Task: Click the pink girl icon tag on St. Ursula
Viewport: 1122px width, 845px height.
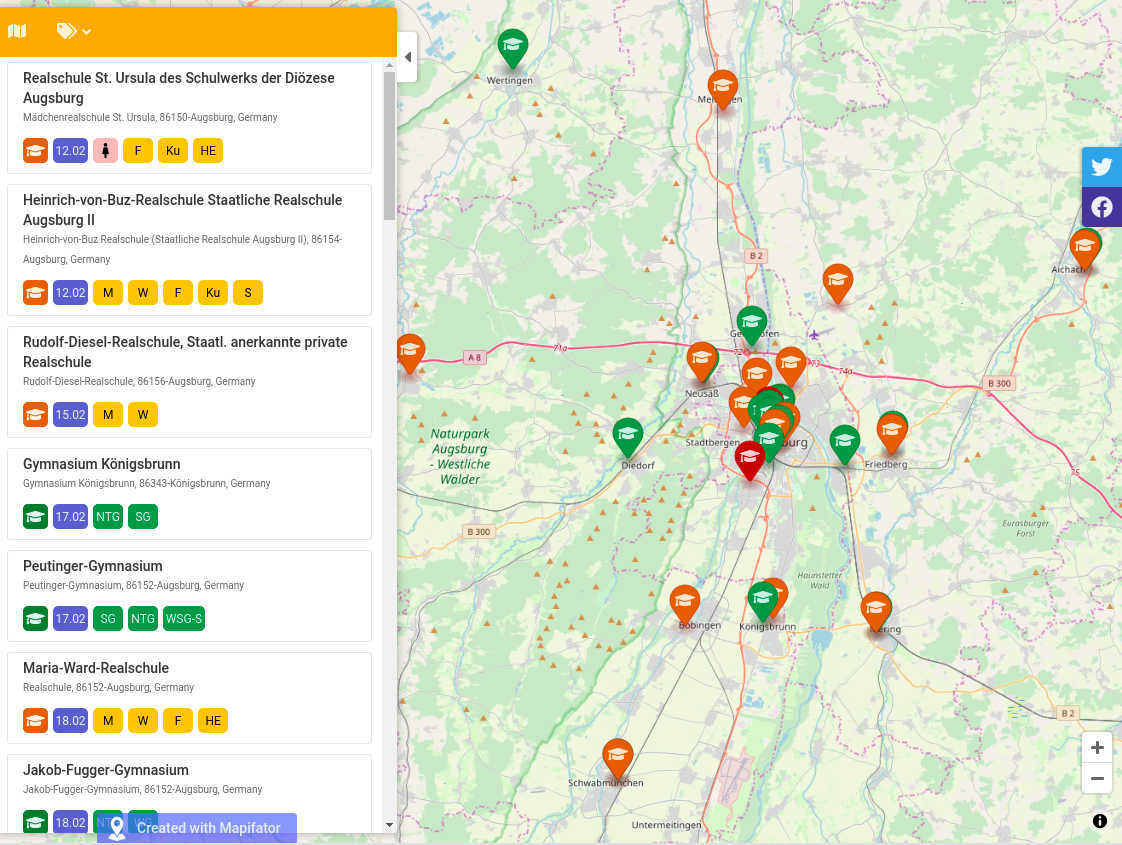Action: 106,151
